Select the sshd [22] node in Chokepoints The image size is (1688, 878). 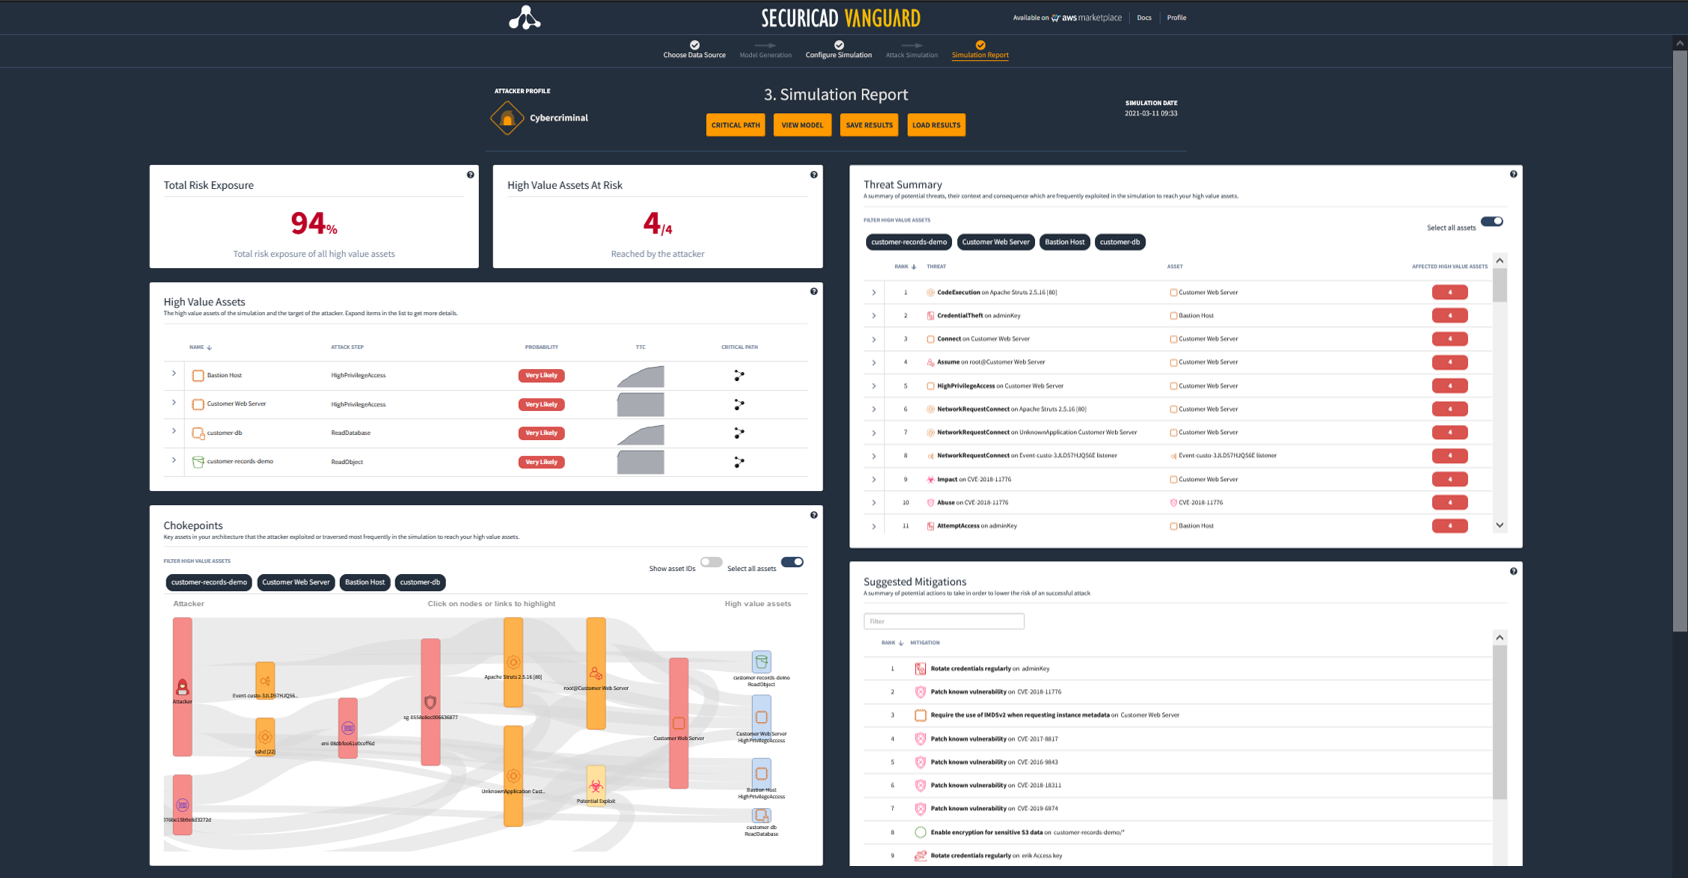(x=265, y=737)
